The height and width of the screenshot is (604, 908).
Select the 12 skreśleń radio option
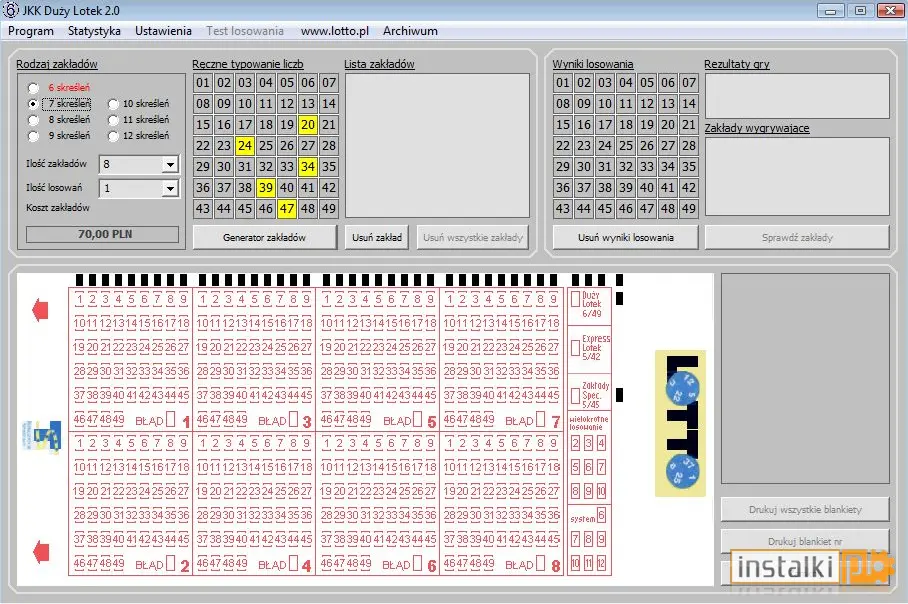(x=113, y=136)
